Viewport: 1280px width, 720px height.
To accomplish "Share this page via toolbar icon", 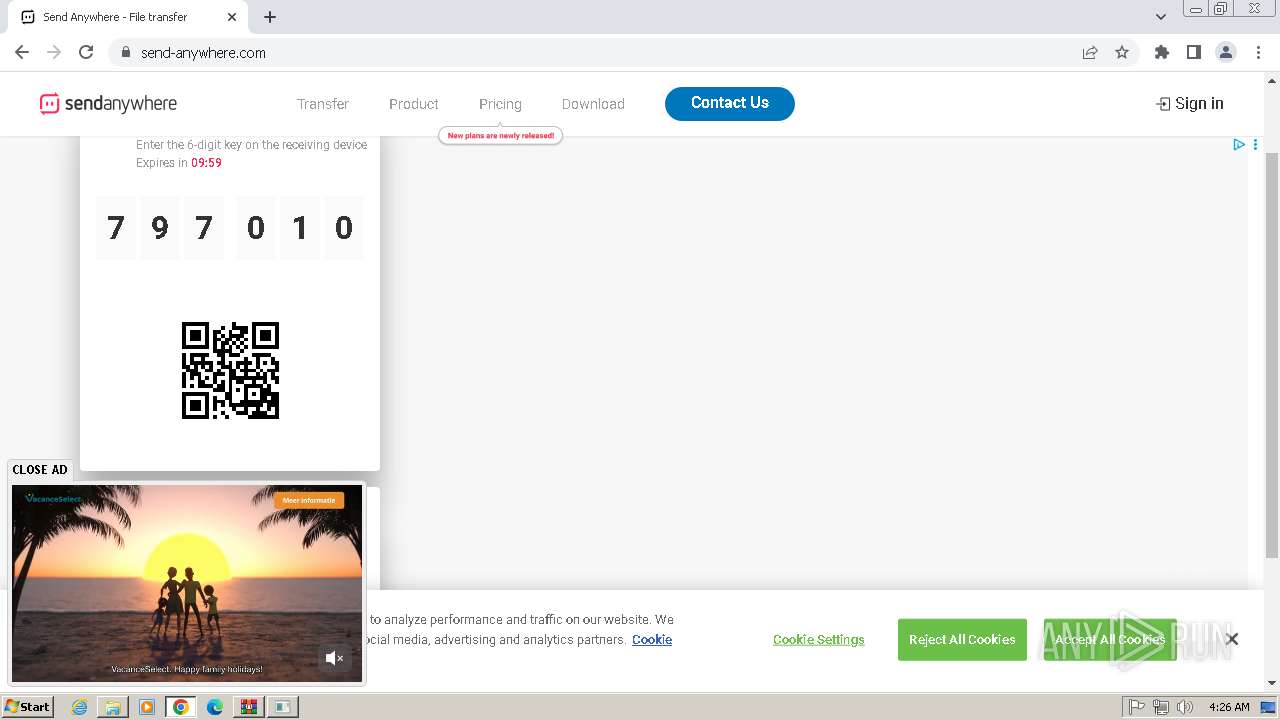I will tap(1090, 52).
